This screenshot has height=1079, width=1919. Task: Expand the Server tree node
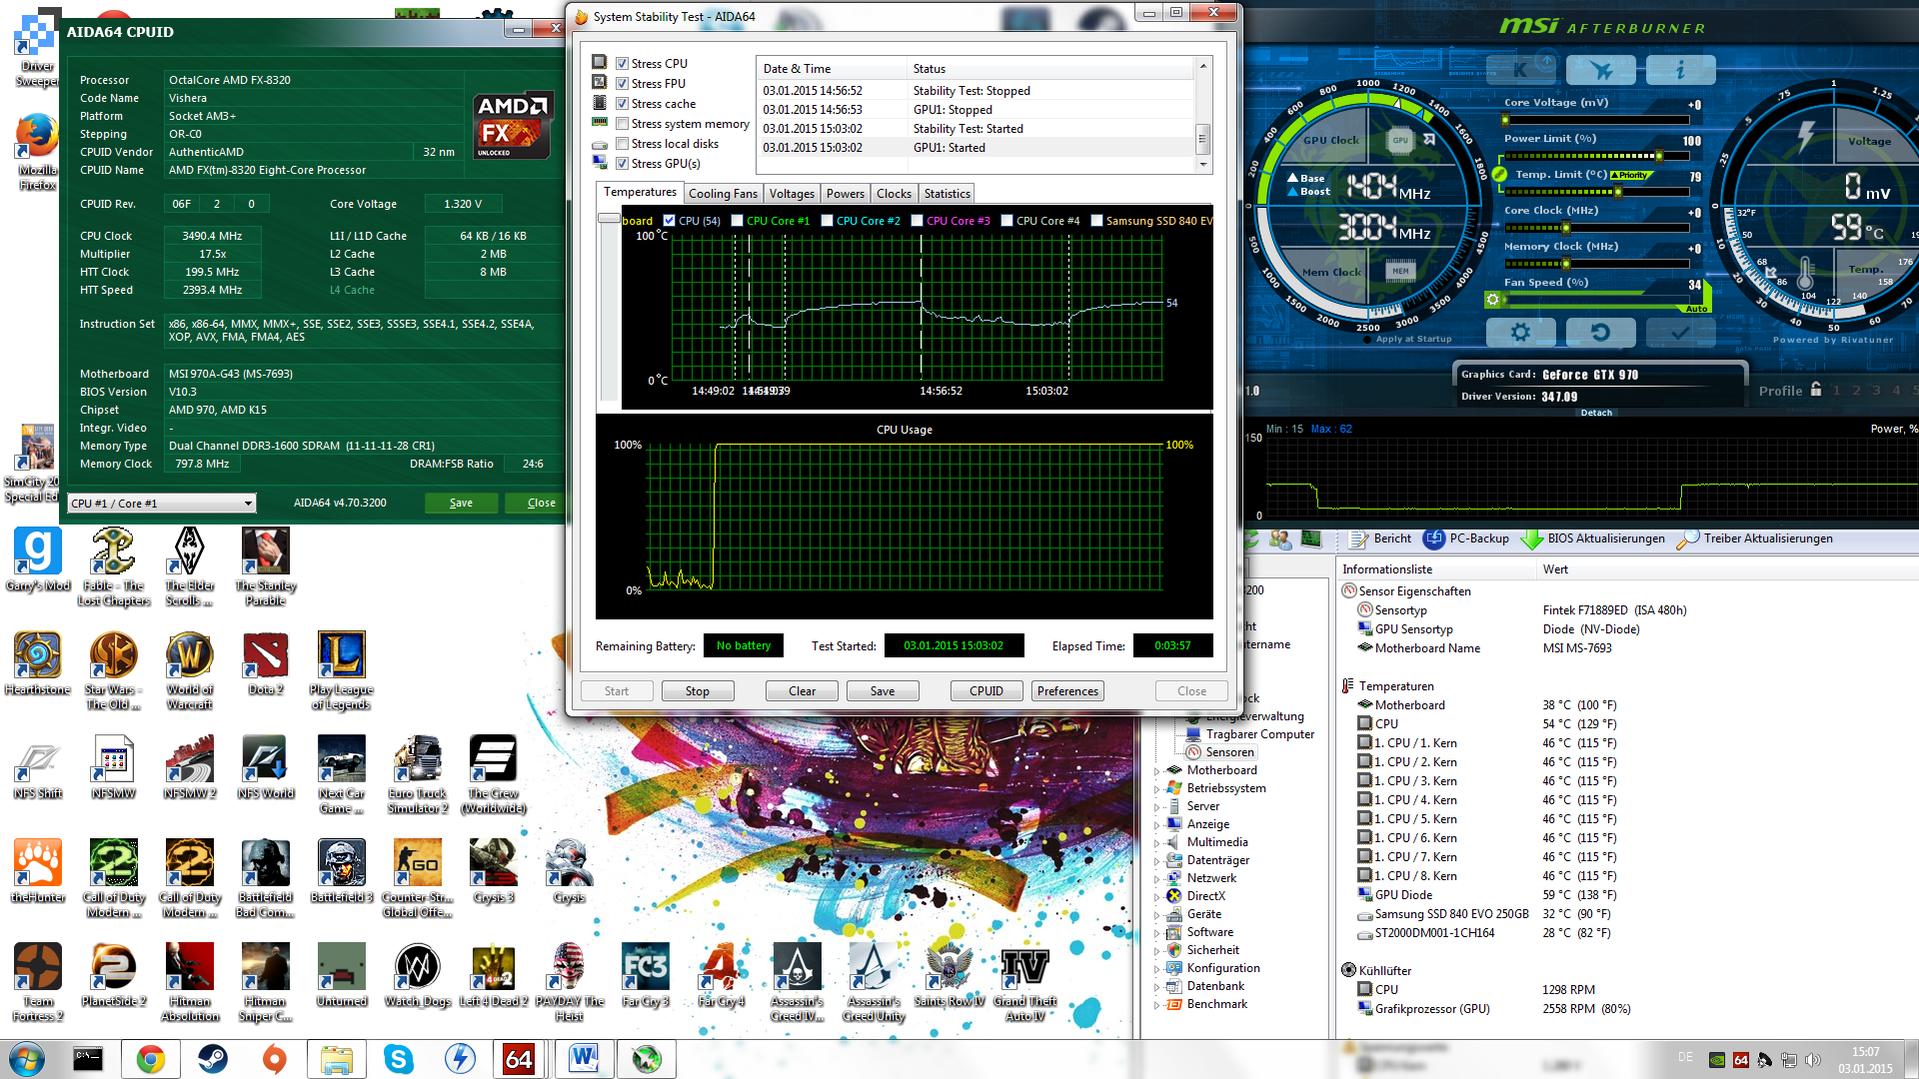[1158, 807]
